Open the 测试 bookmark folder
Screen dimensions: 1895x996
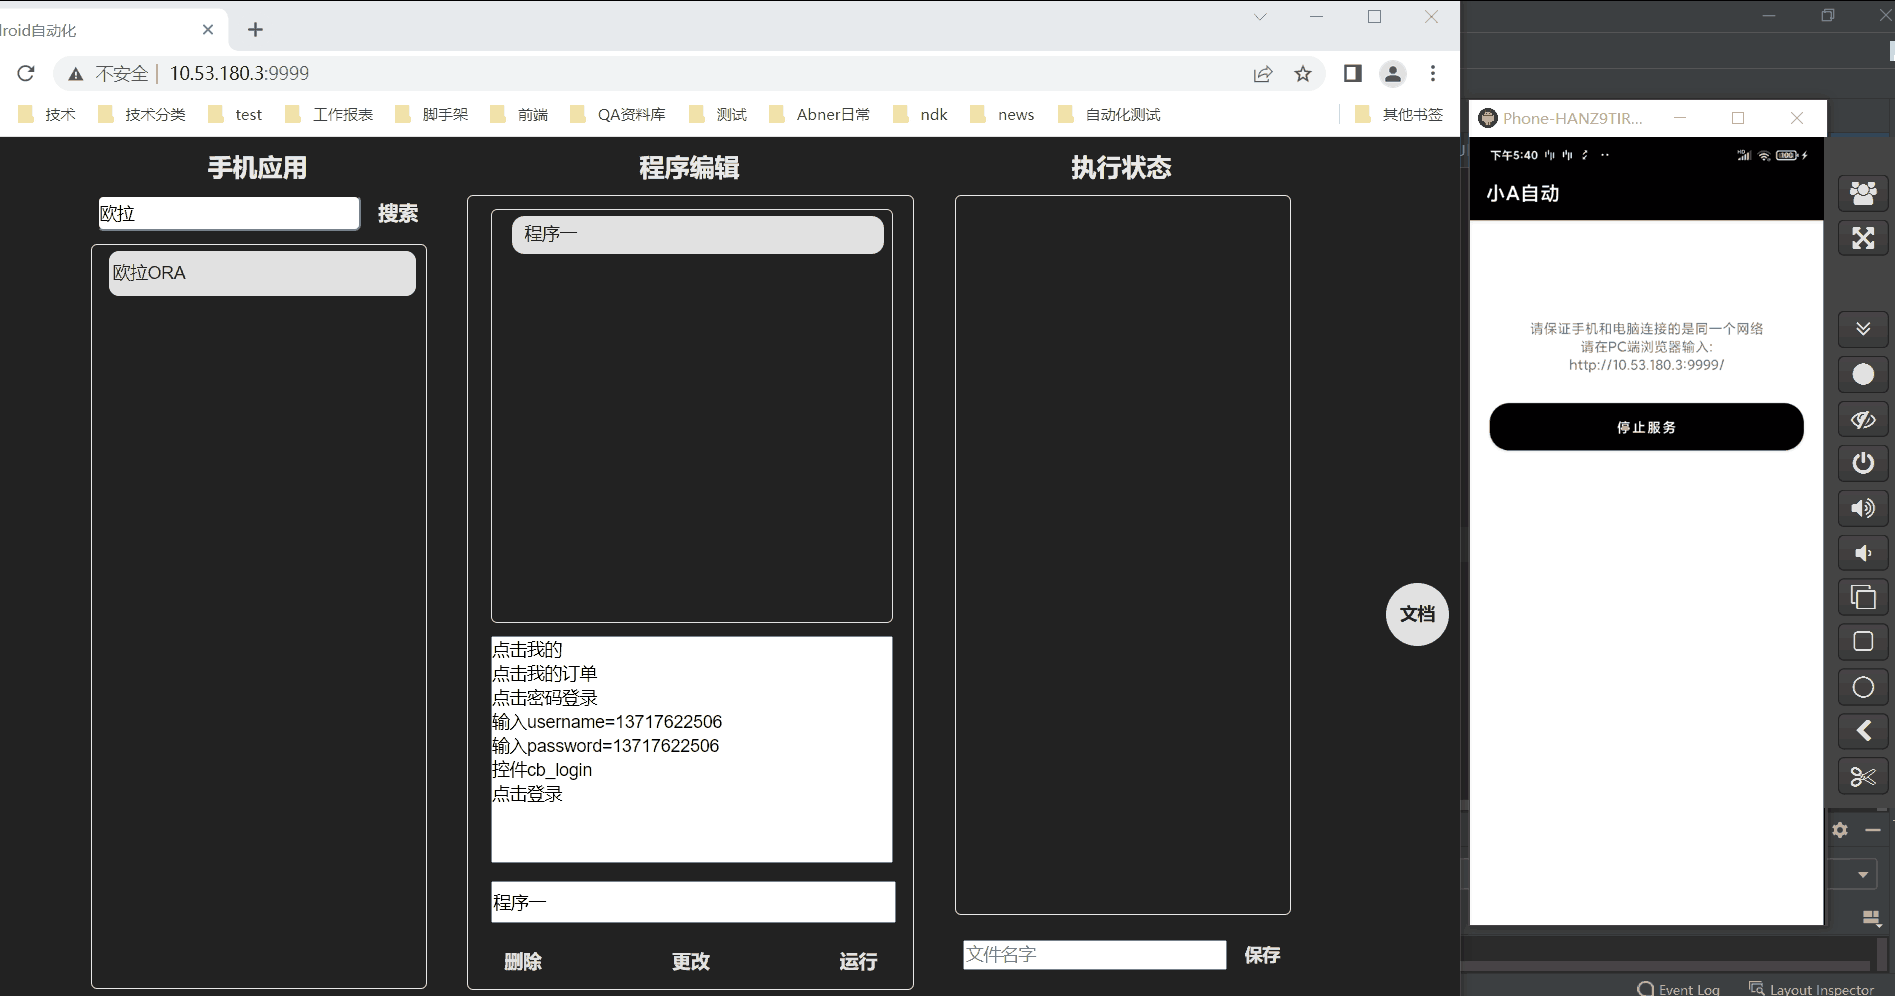tap(718, 115)
